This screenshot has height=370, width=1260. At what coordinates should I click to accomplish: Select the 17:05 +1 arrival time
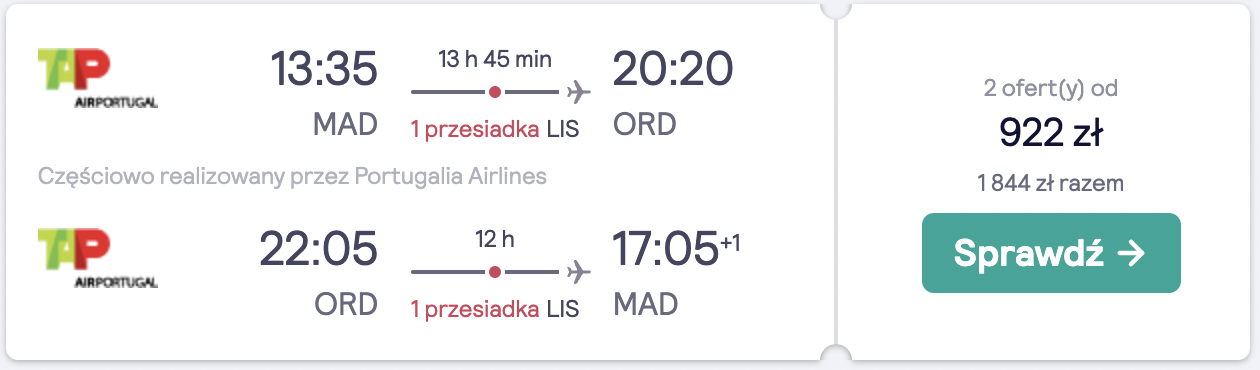point(677,248)
